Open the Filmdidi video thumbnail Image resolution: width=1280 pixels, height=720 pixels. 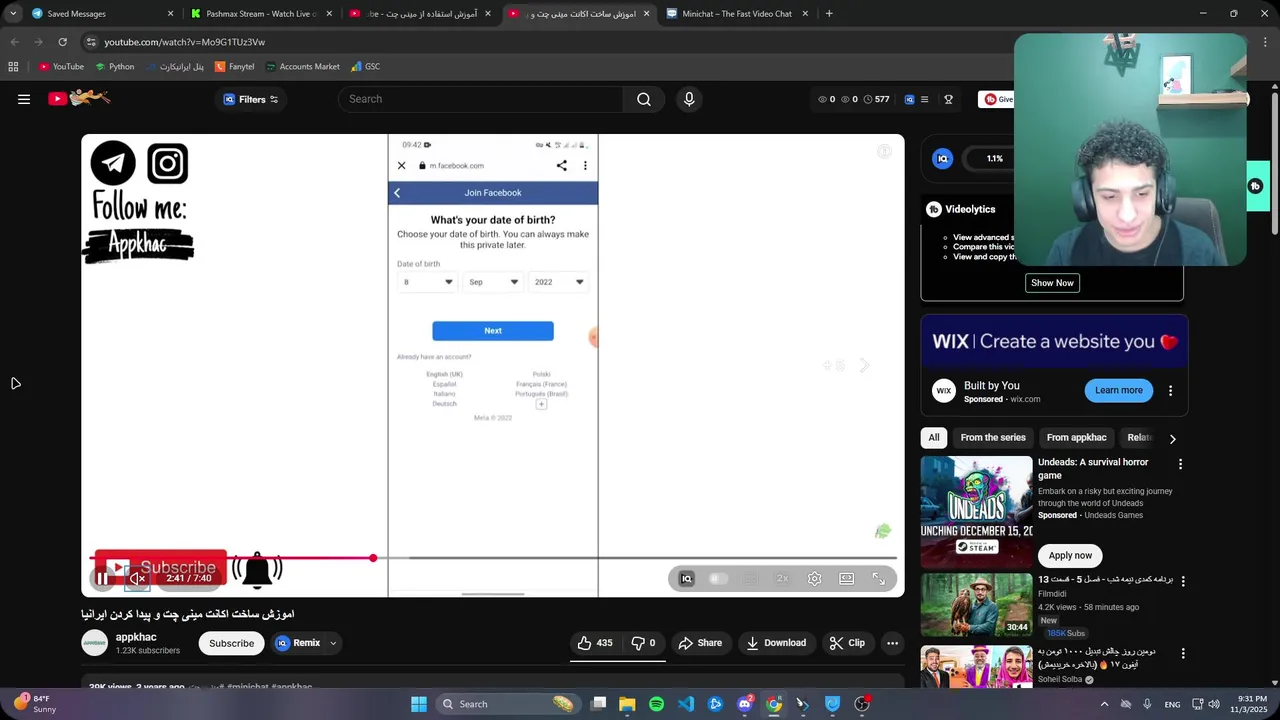[976, 604]
